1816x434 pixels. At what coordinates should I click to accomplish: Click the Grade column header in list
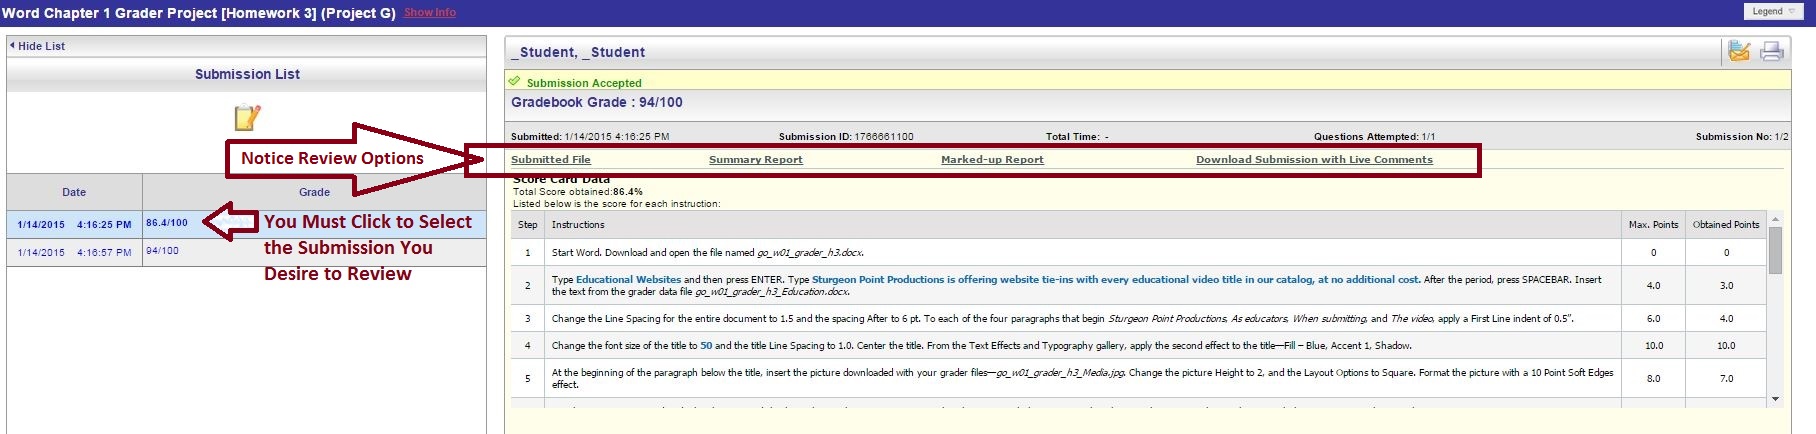click(x=314, y=192)
